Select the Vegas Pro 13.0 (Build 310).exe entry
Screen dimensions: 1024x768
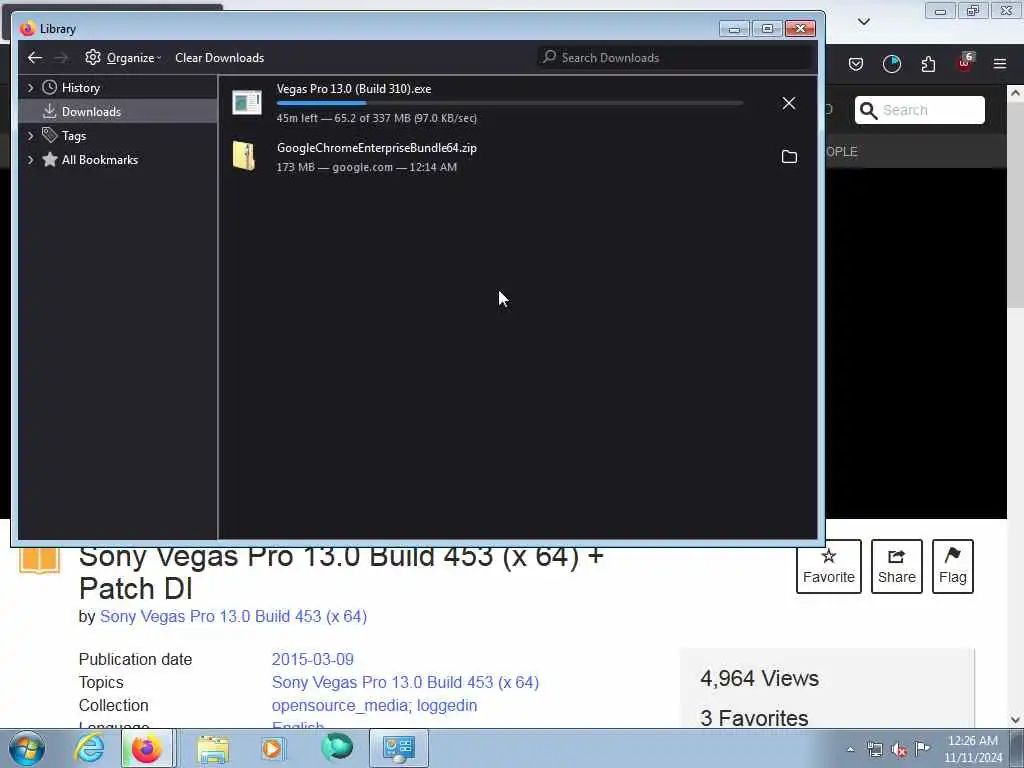[517, 103]
